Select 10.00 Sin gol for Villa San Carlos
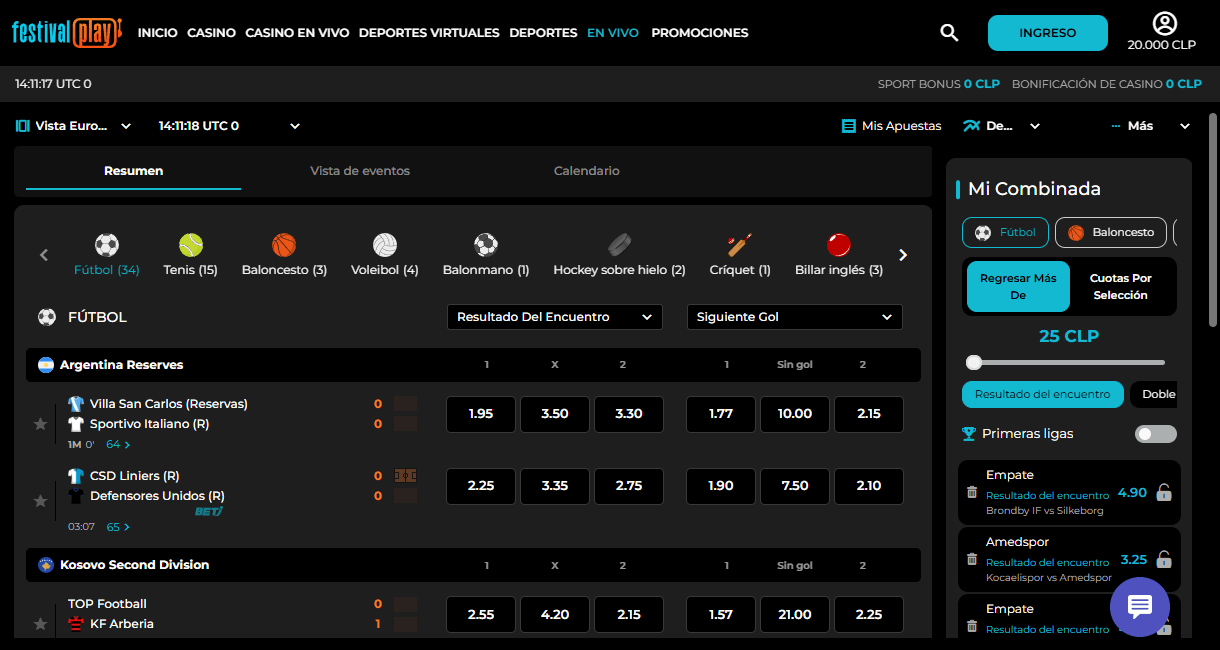 pos(795,414)
